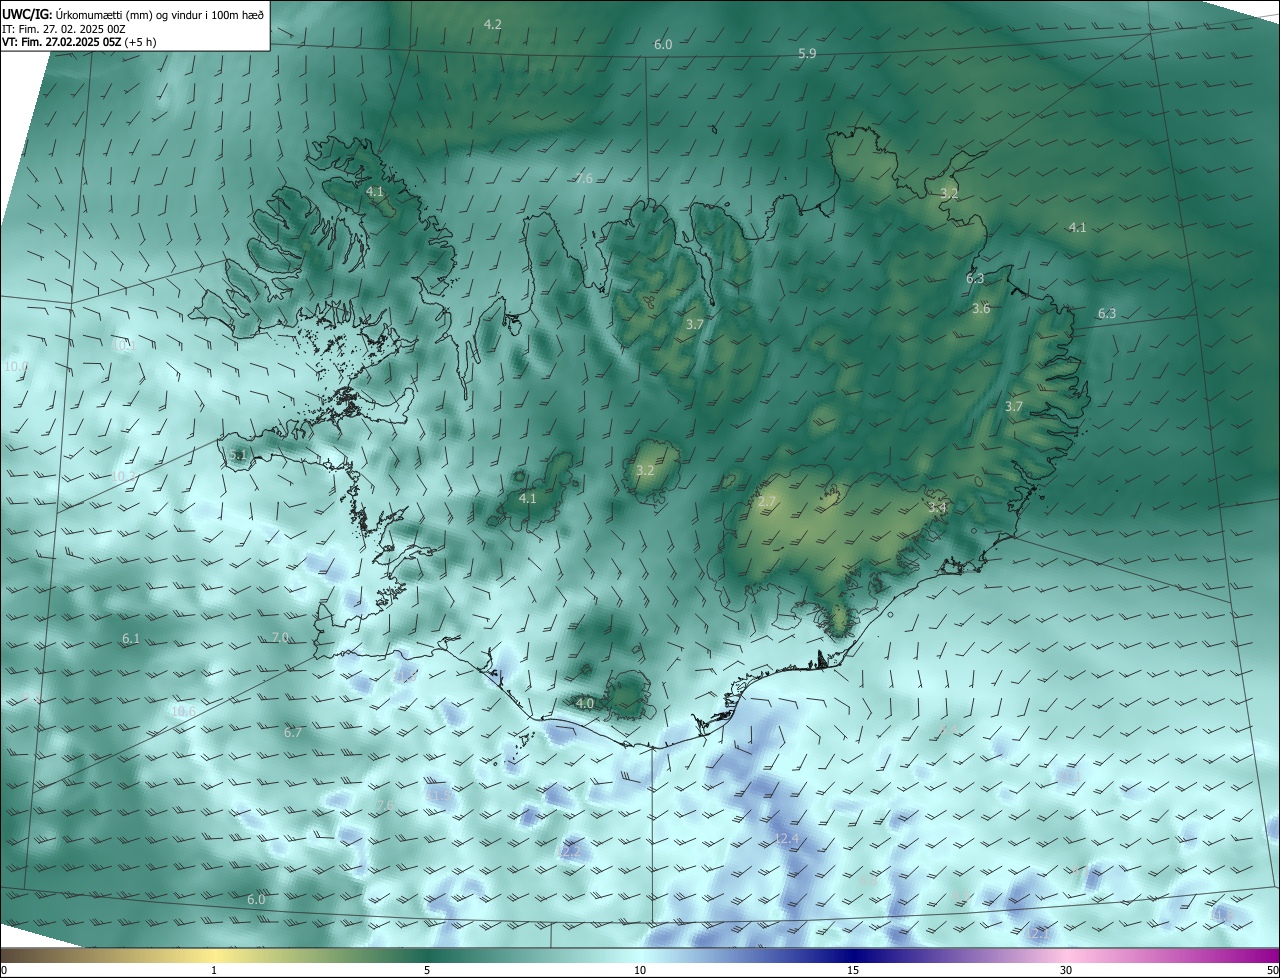Click the '10' tick on the colour scale
The width and height of the screenshot is (1280, 978).
click(x=640, y=970)
